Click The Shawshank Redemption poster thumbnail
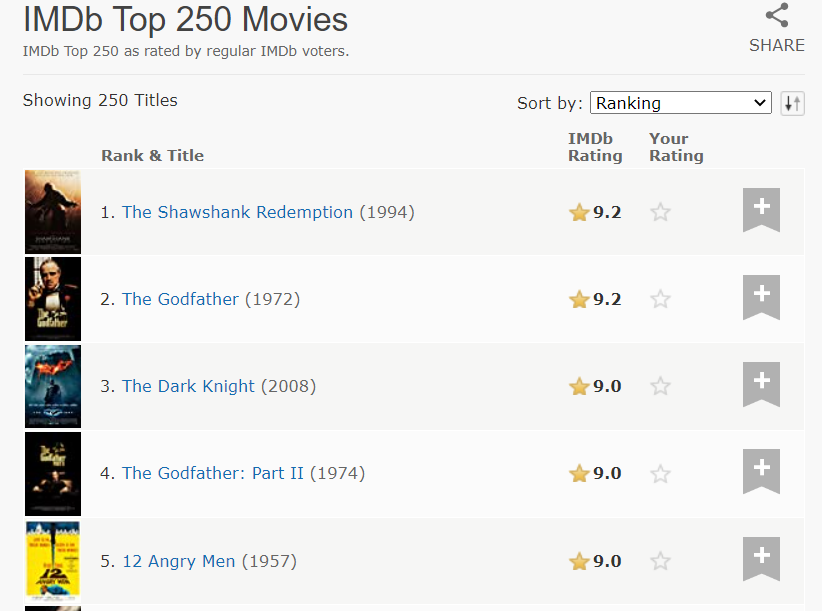822x611 pixels. [53, 212]
